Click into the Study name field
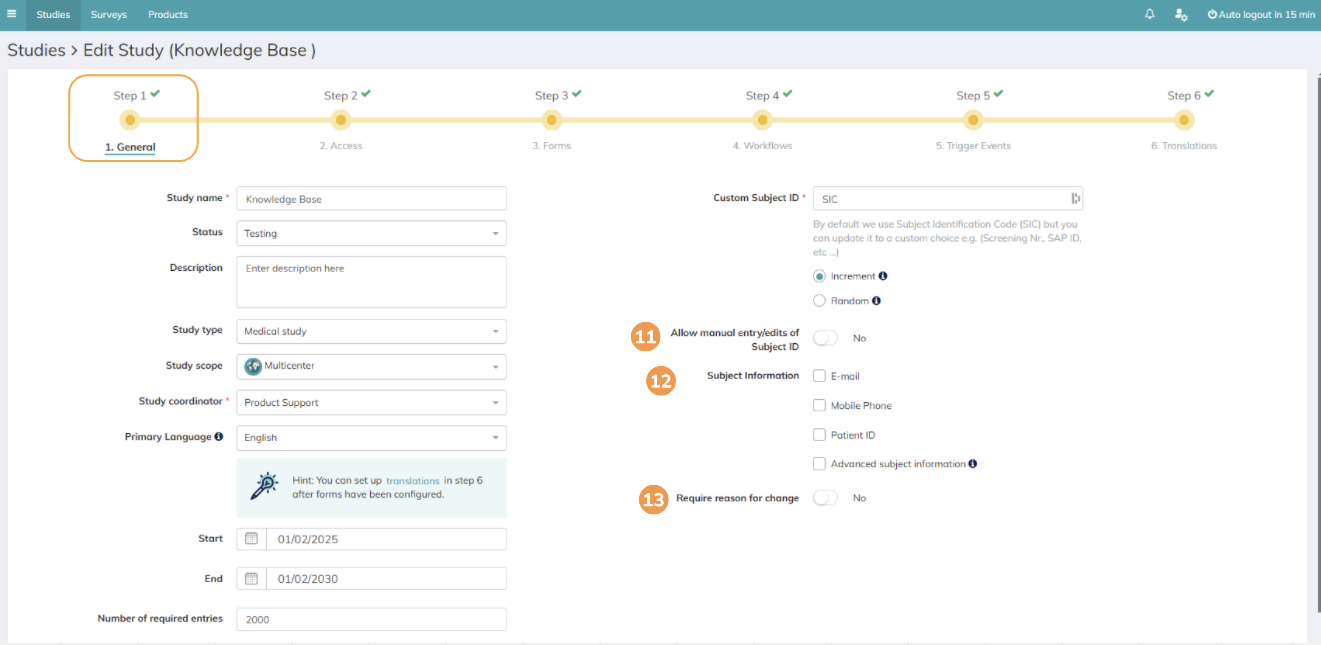The height and width of the screenshot is (645, 1321). (x=372, y=199)
